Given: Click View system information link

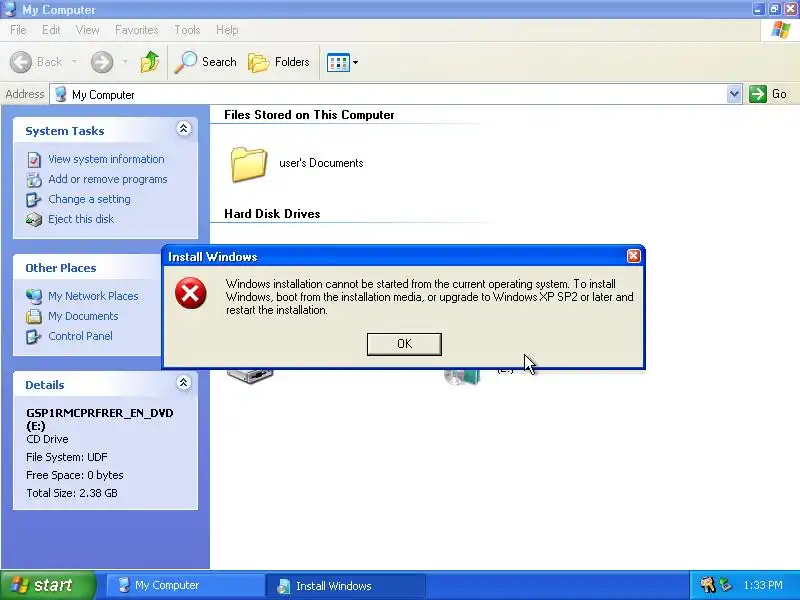Looking at the screenshot, I should click(x=106, y=159).
